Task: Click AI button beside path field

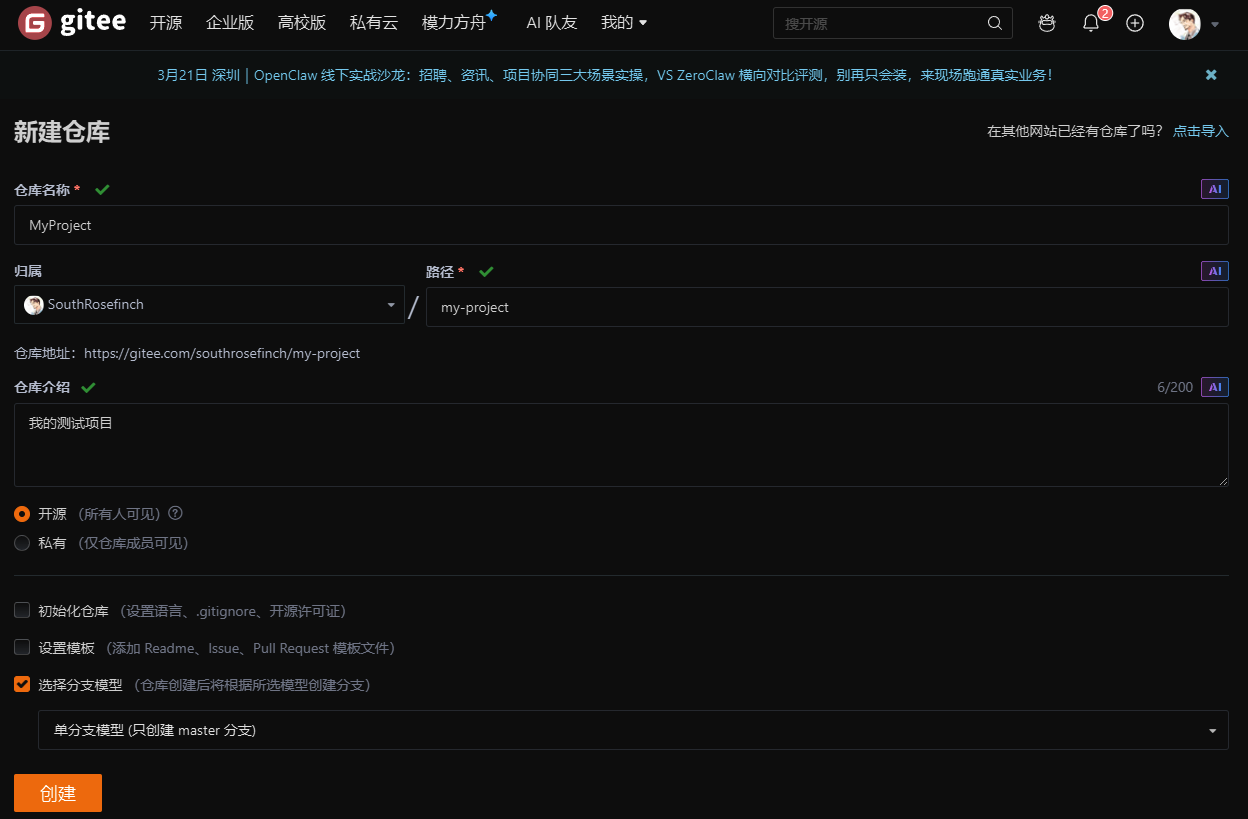Action: pos(1215,271)
